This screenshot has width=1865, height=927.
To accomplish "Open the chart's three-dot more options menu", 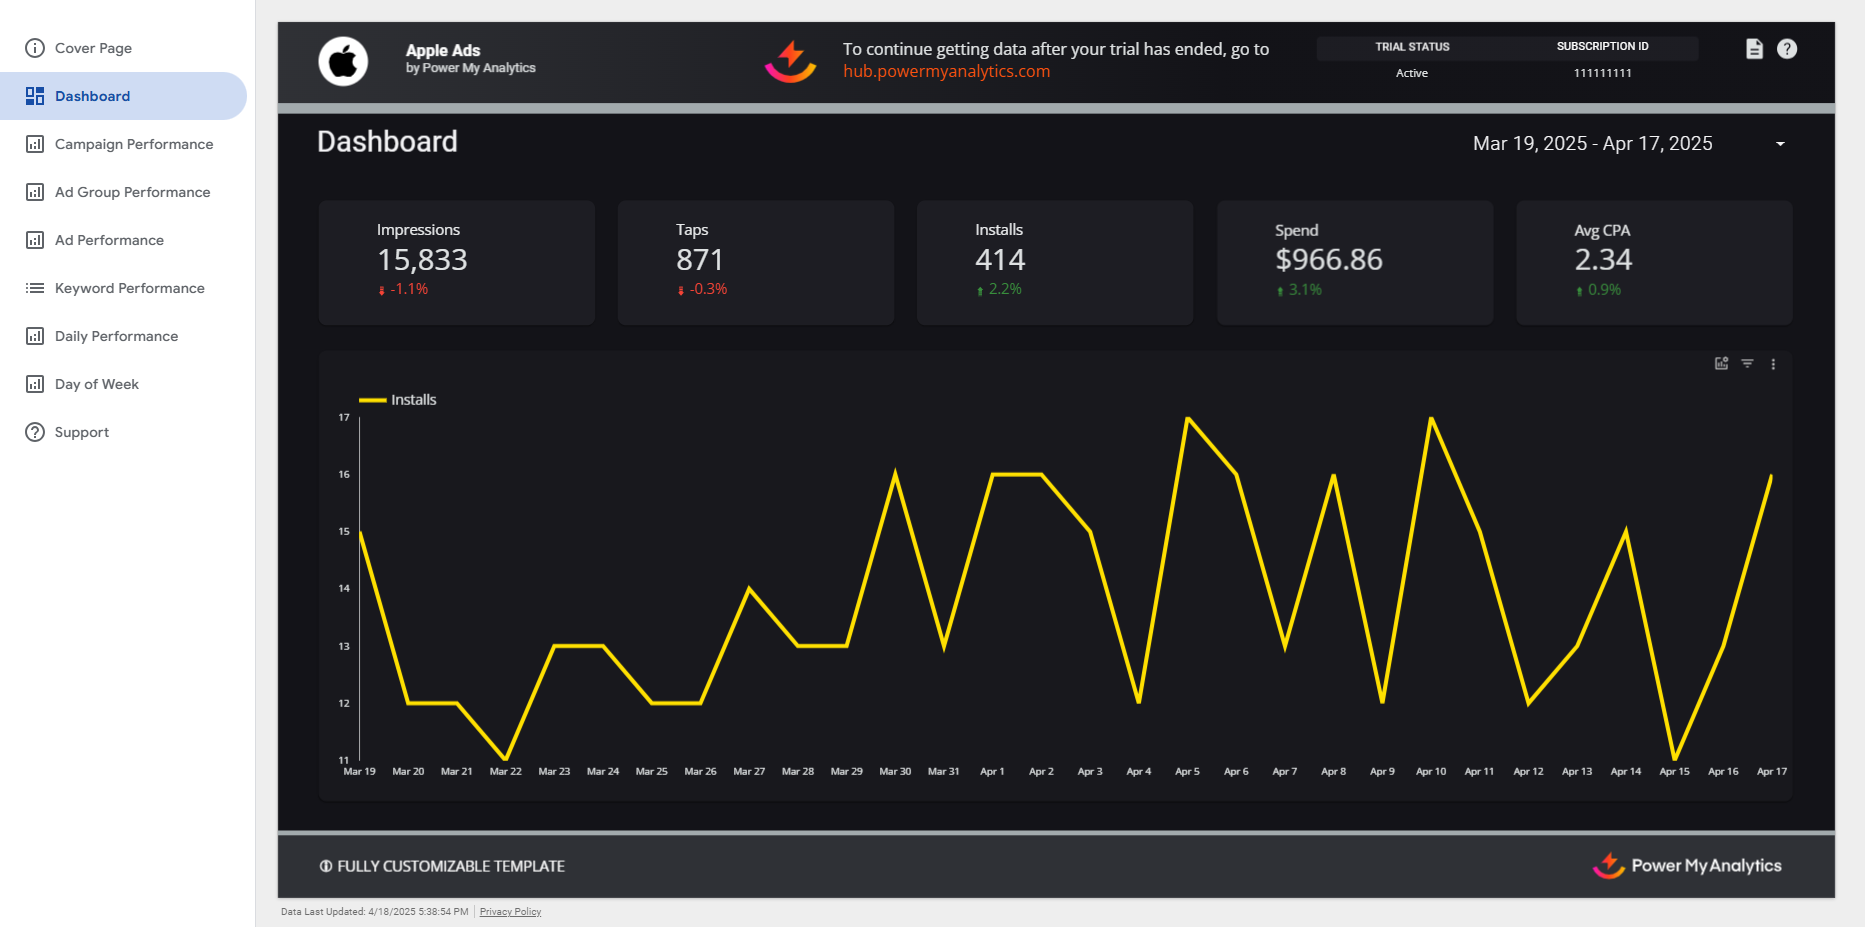I will [1773, 364].
